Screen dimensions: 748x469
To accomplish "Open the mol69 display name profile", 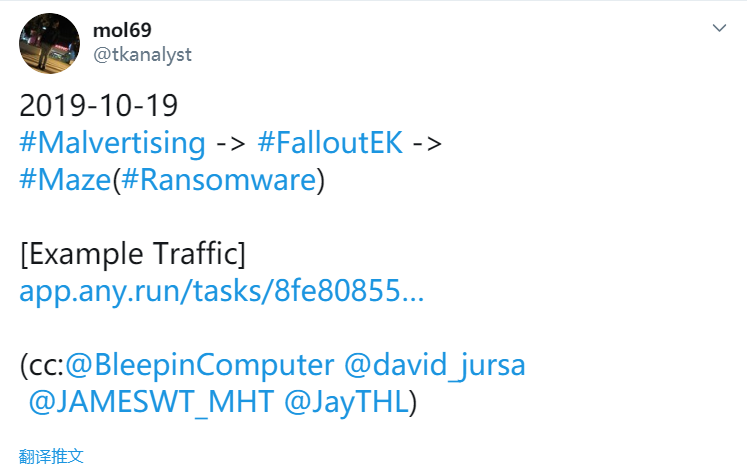I will click(x=122, y=30).
